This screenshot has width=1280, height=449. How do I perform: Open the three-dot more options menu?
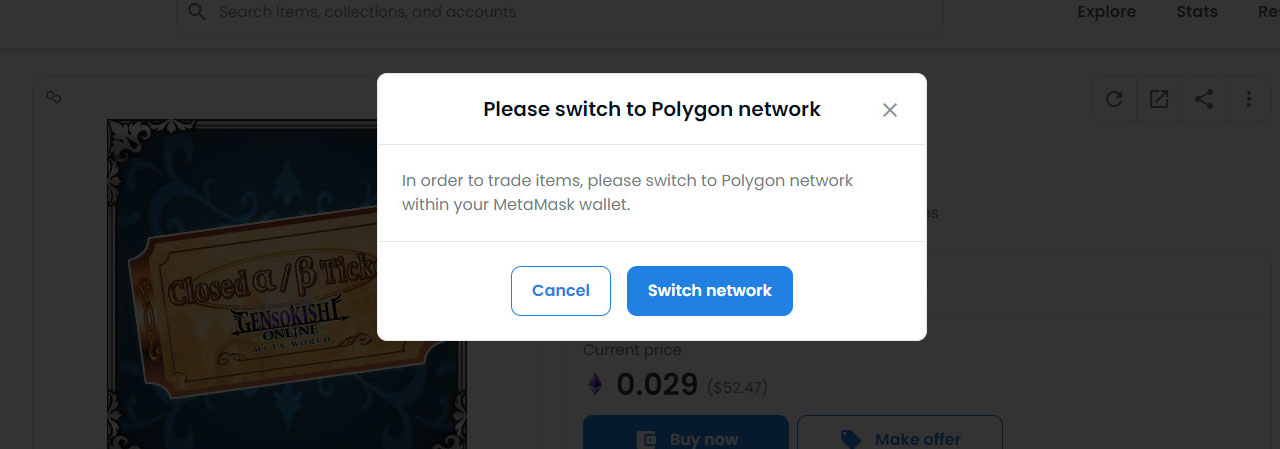point(1249,99)
